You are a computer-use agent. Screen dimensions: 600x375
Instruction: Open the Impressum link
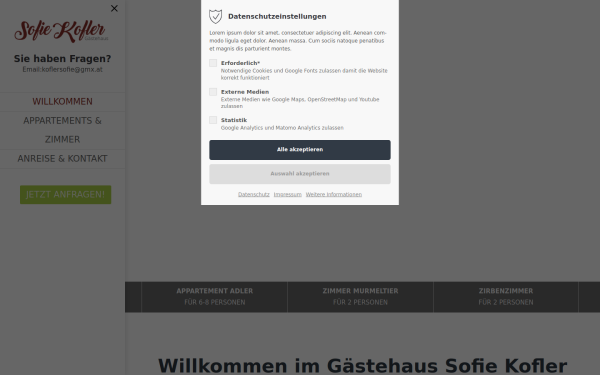(x=288, y=194)
